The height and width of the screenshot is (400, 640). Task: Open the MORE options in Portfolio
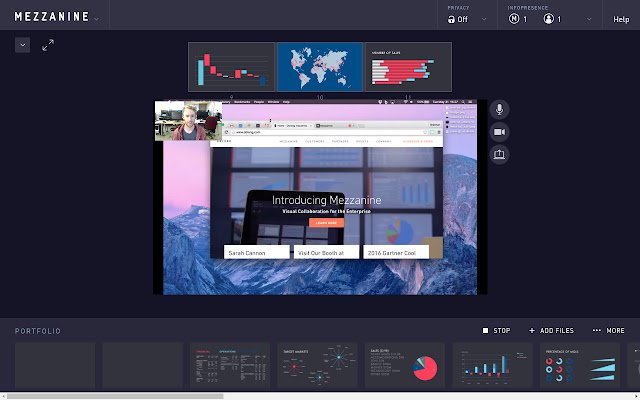pyautogui.click(x=609, y=331)
